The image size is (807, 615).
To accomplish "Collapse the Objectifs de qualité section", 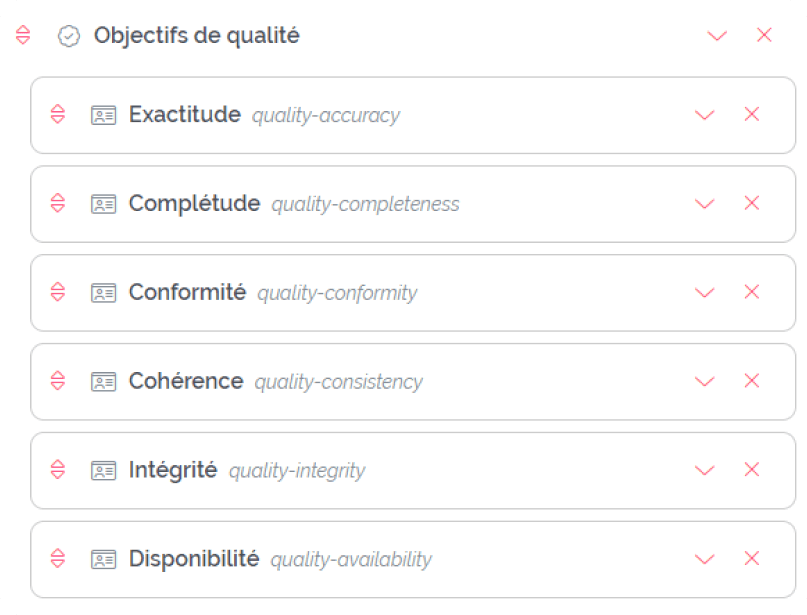I will [717, 36].
